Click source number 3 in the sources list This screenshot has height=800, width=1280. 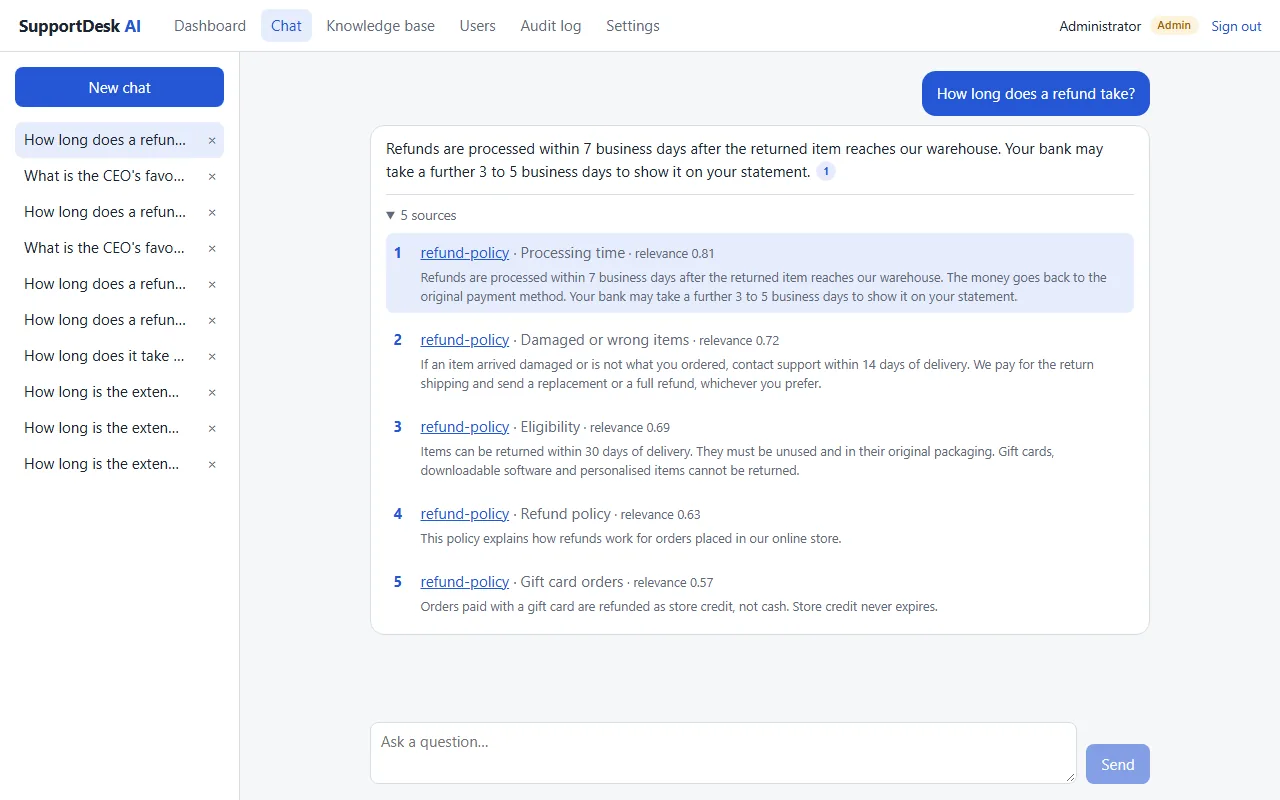(x=397, y=427)
